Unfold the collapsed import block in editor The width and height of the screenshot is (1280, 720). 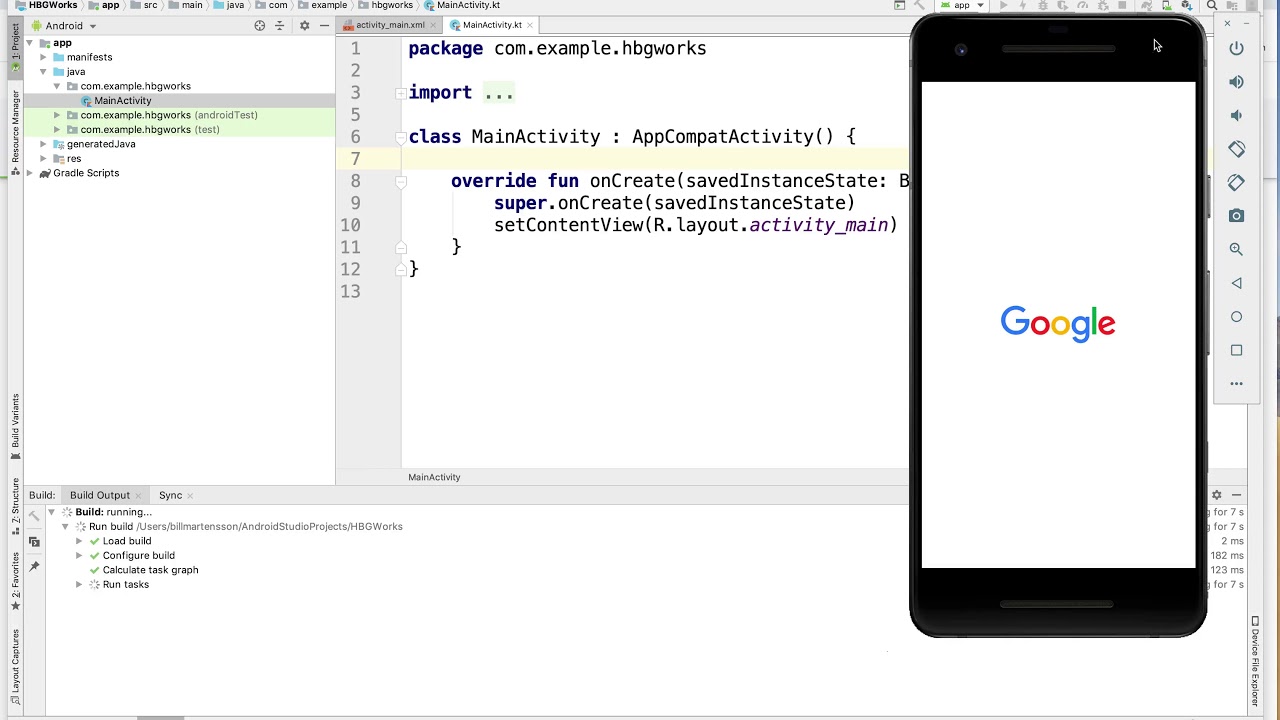pyautogui.click(x=401, y=93)
